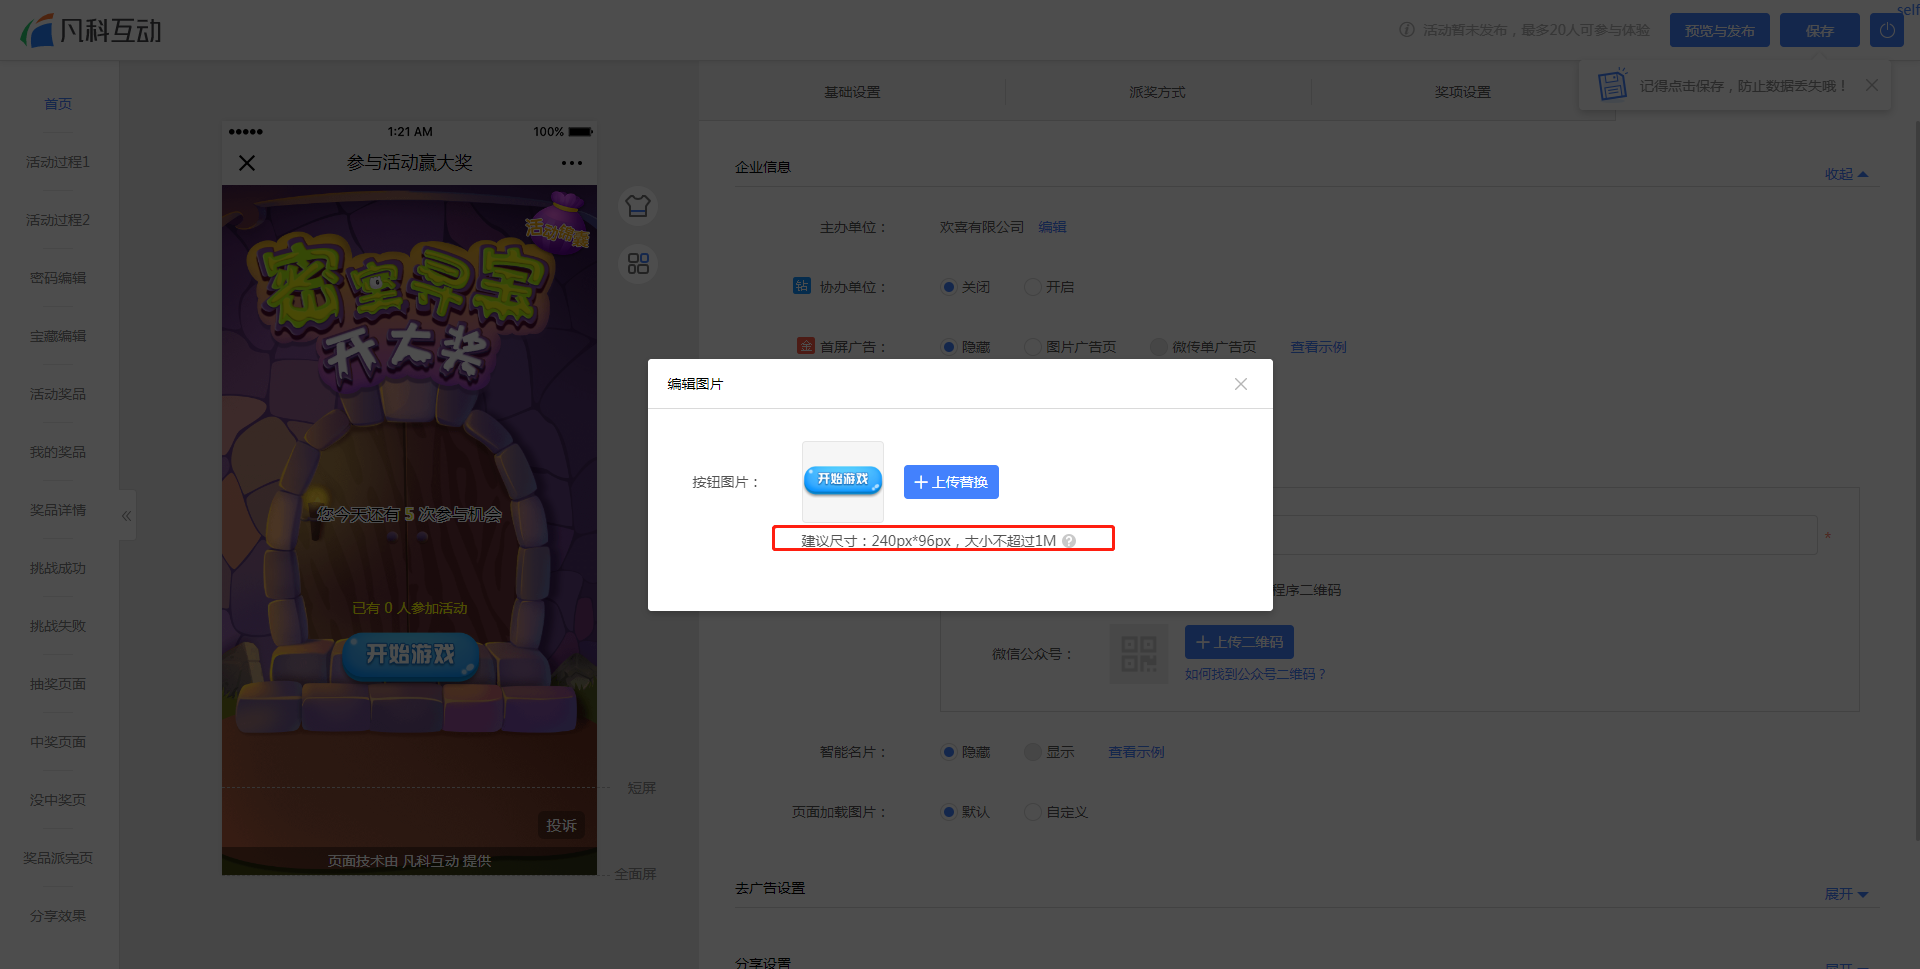Open the skin/shirt theme icon beside phone preview
This screenshot has width=1920, height=969.
click(x=638, y=206)
